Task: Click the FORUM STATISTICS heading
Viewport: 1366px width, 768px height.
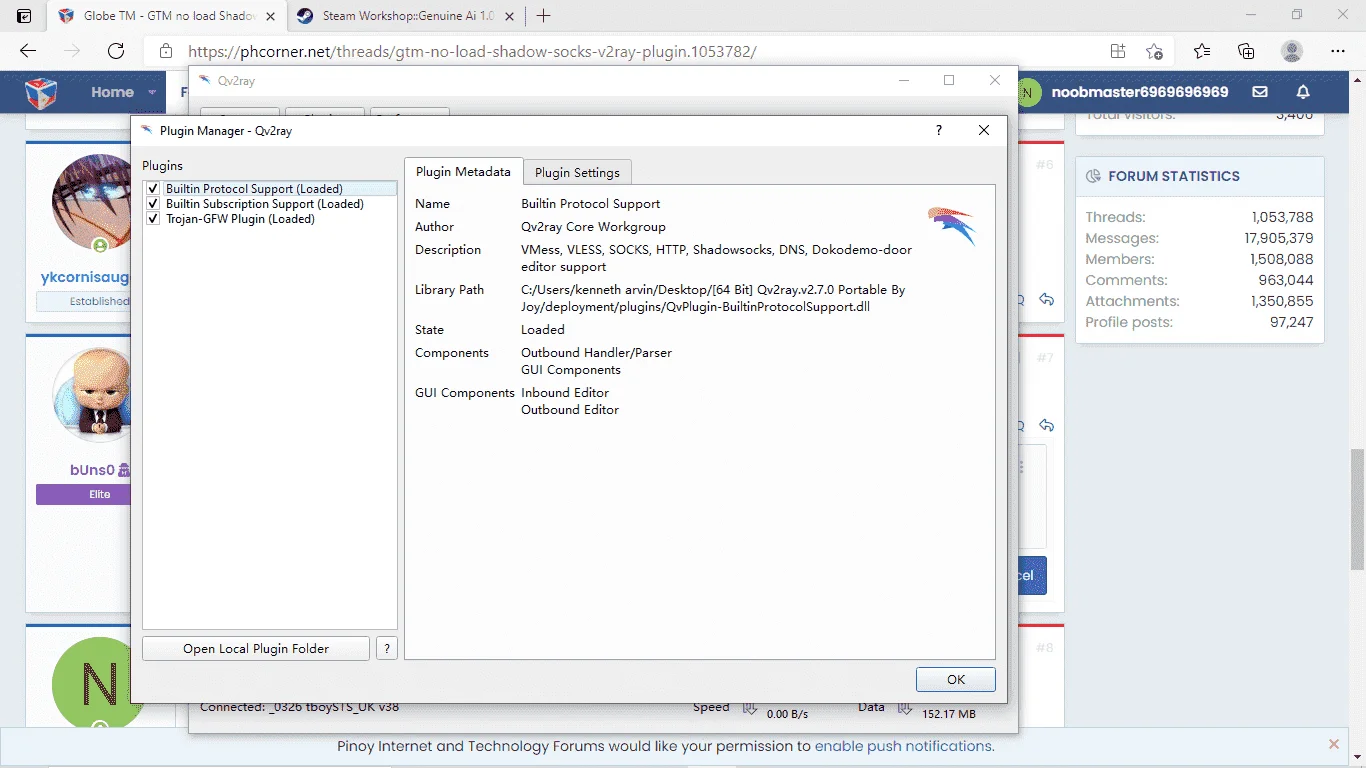Action: 1174,176
